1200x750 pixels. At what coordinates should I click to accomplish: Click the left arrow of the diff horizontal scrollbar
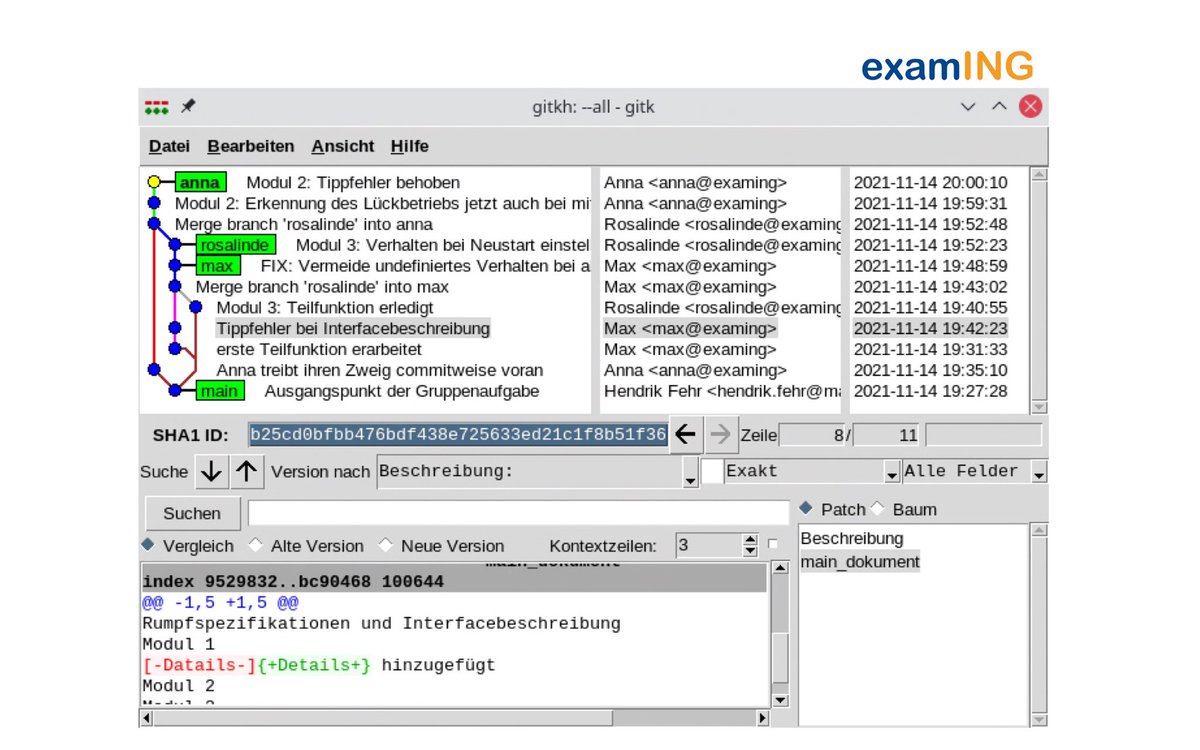point(147,717)
